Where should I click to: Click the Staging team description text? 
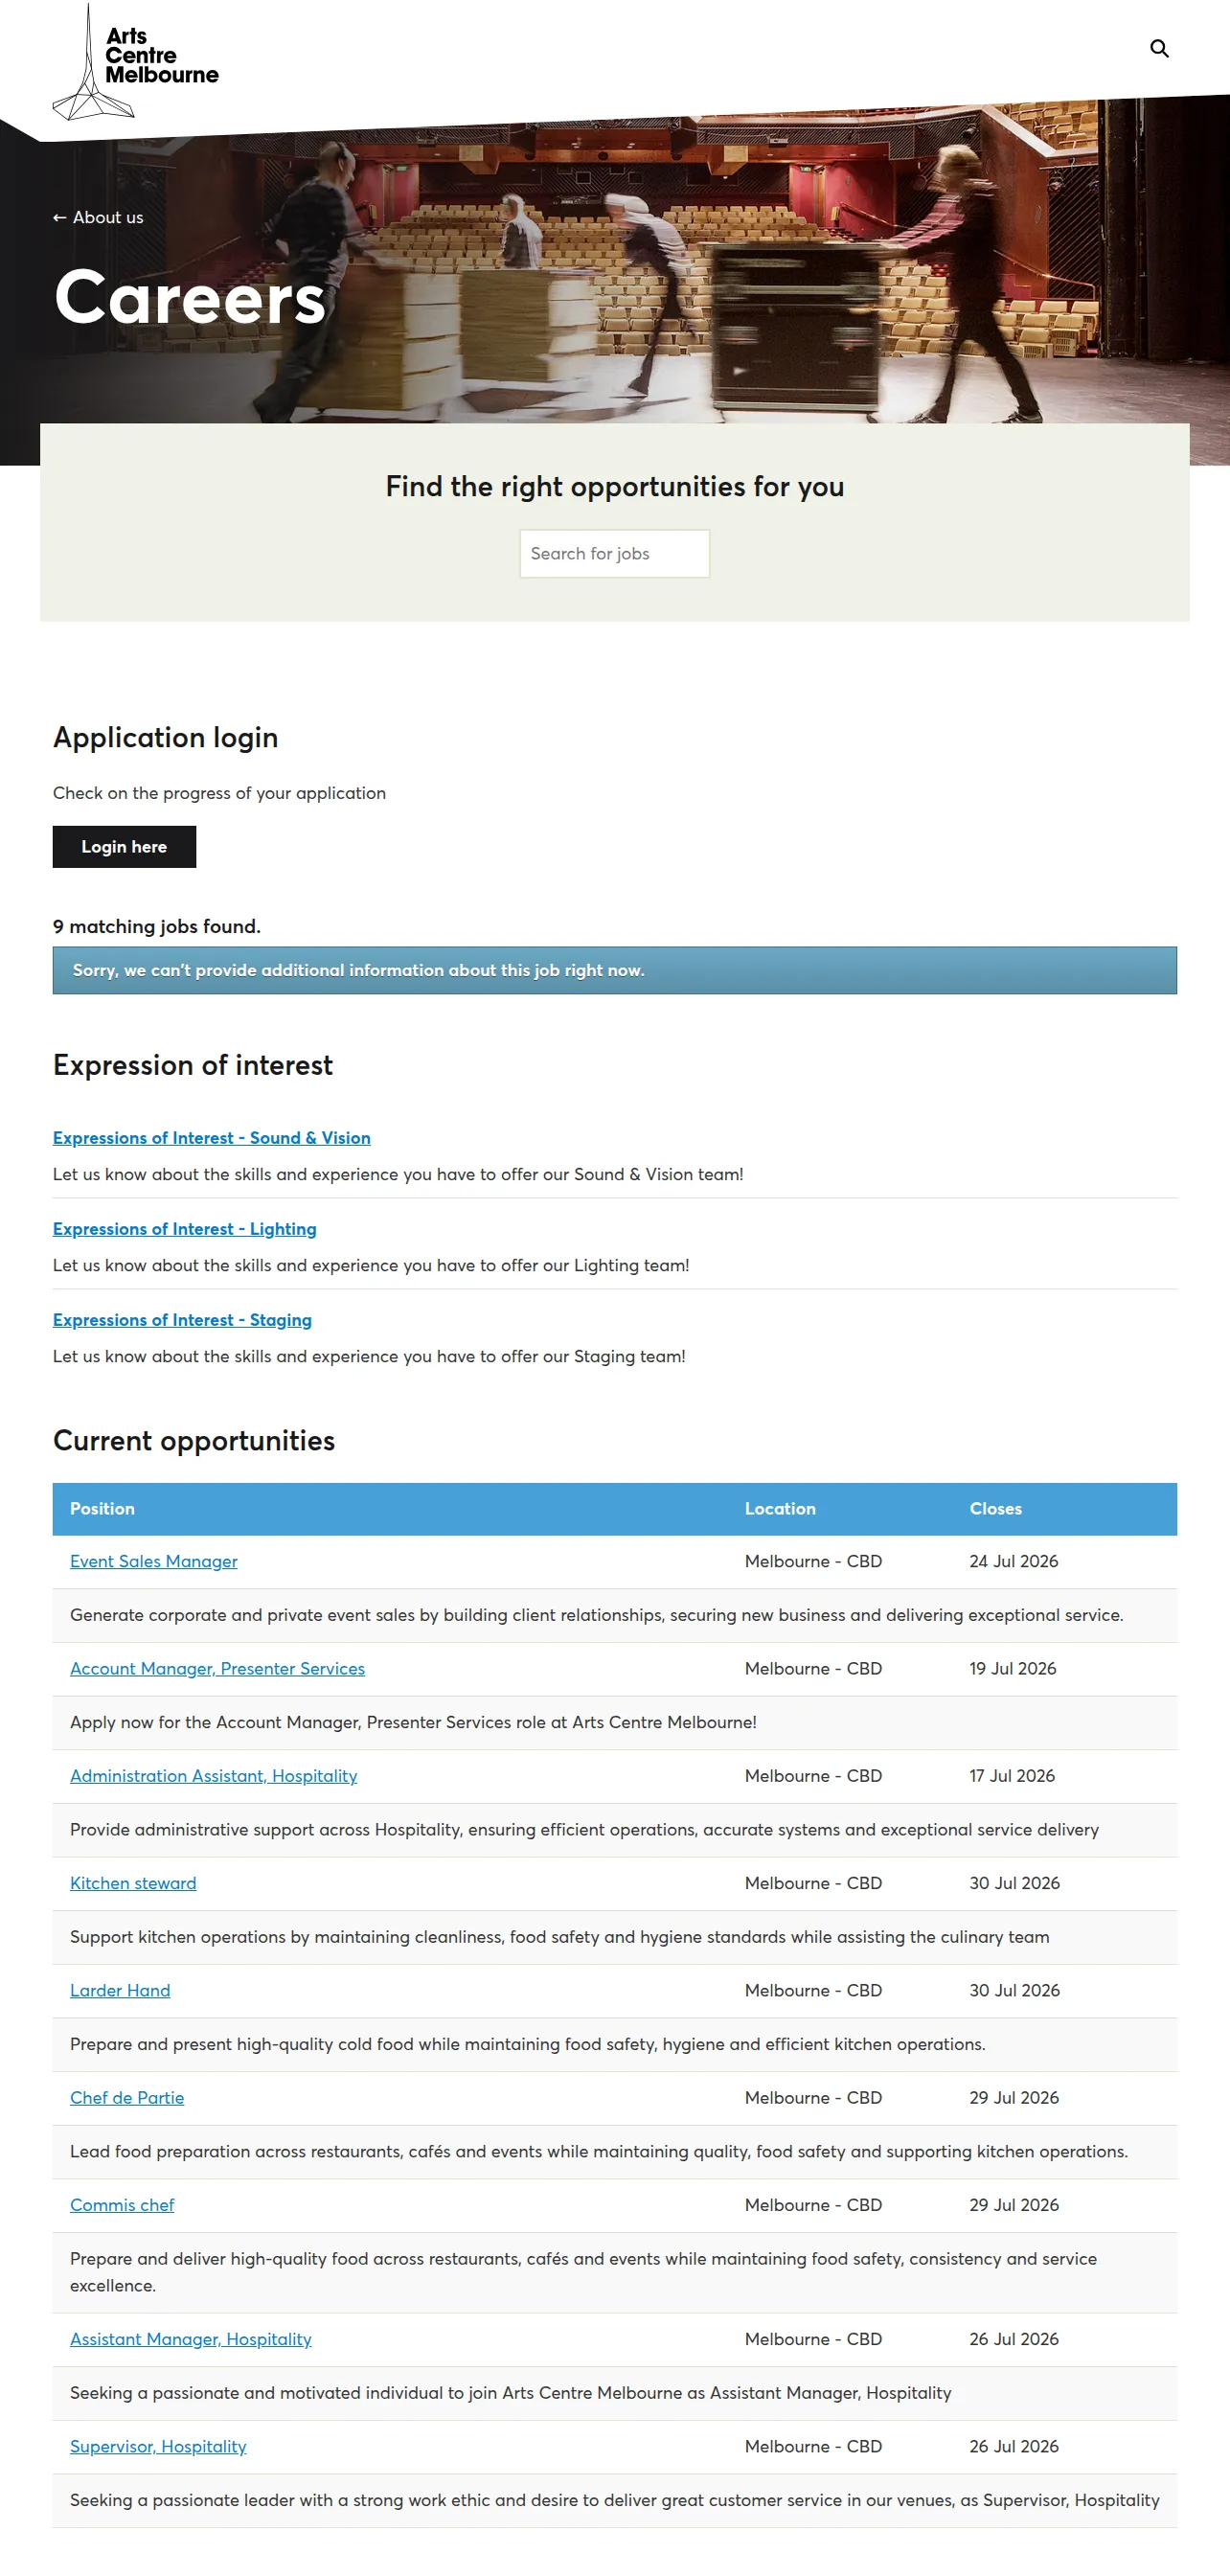[x=369, y=1356]
